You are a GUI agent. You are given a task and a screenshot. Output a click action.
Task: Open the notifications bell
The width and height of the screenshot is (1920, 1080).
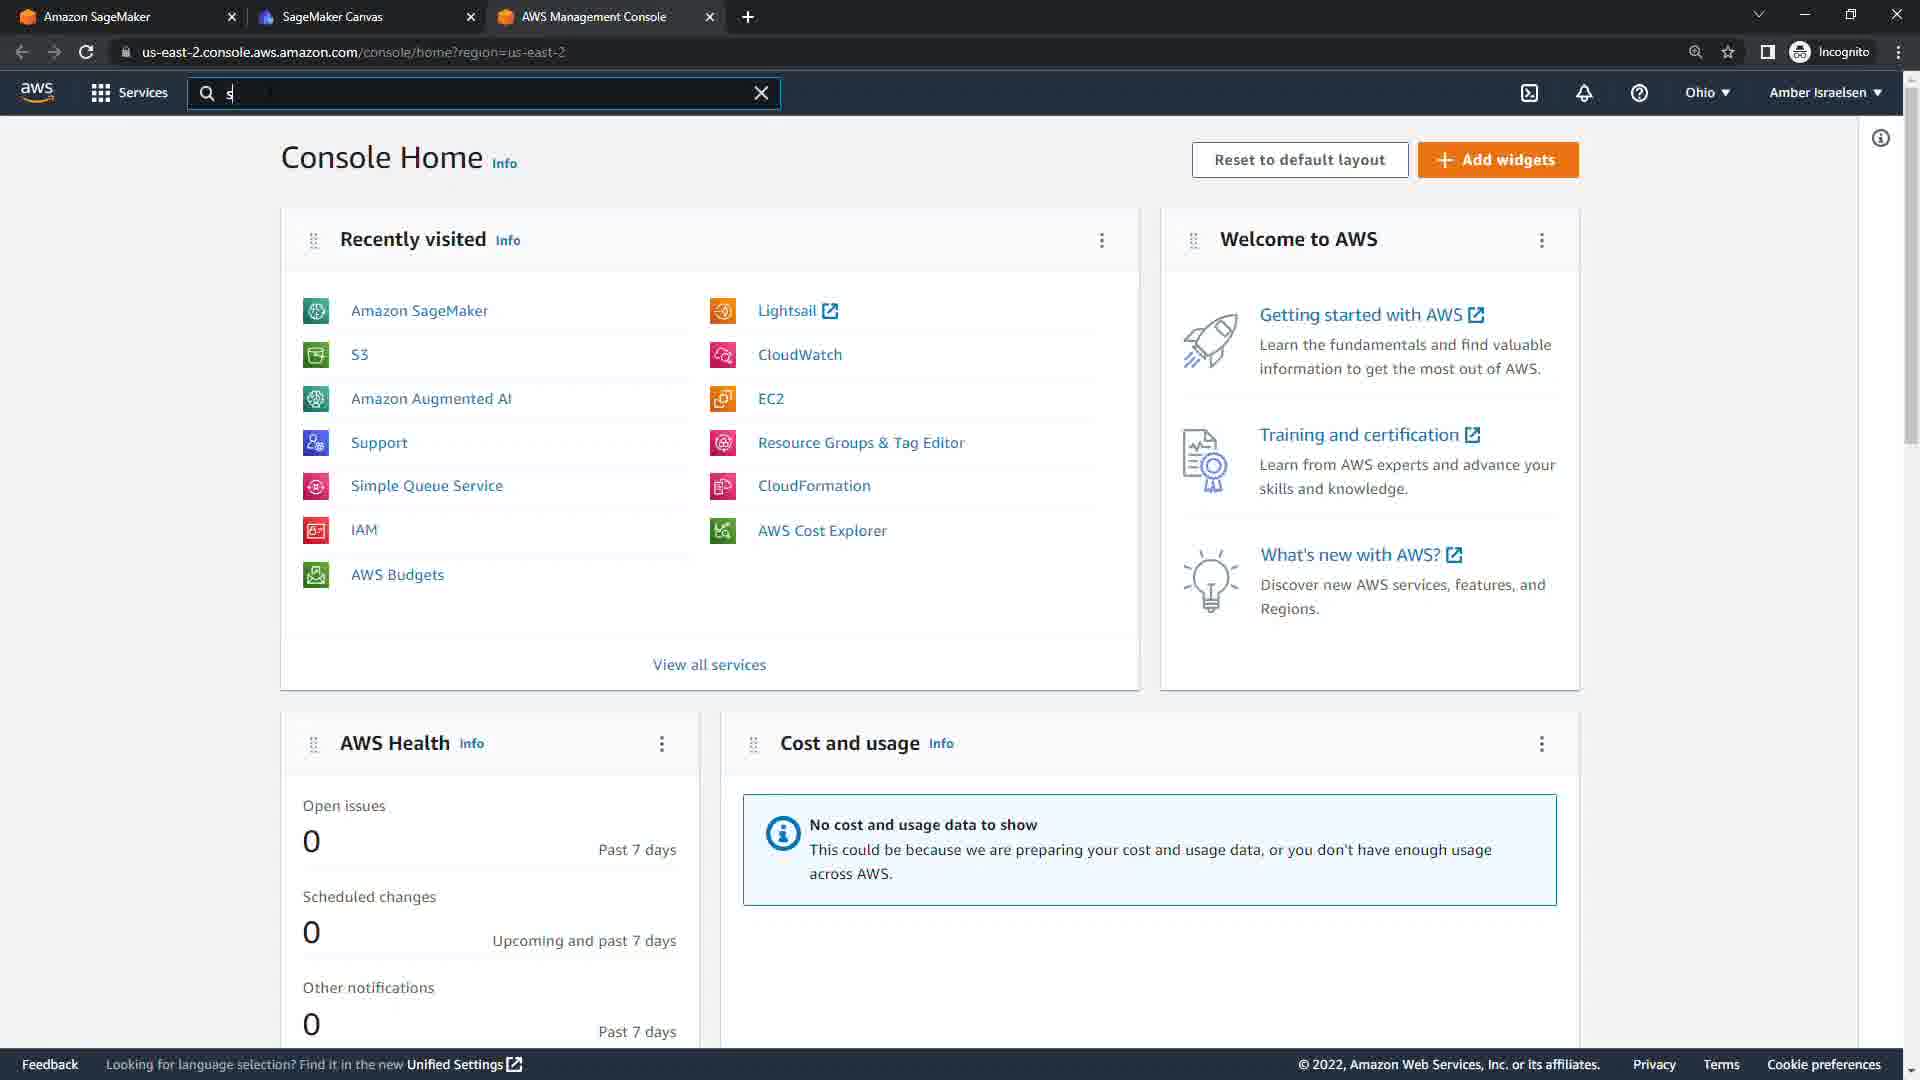[x=1584, y=93]
